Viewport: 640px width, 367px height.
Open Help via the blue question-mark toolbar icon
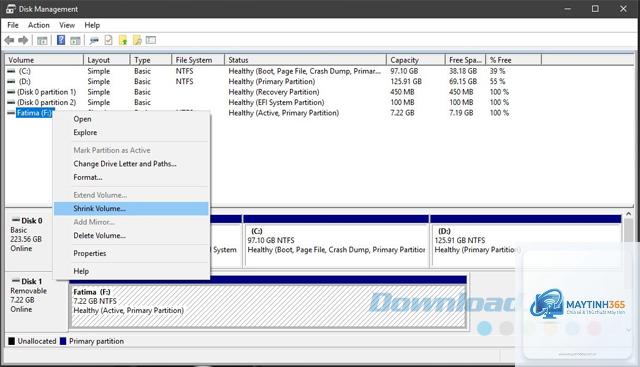pos(61,40)
